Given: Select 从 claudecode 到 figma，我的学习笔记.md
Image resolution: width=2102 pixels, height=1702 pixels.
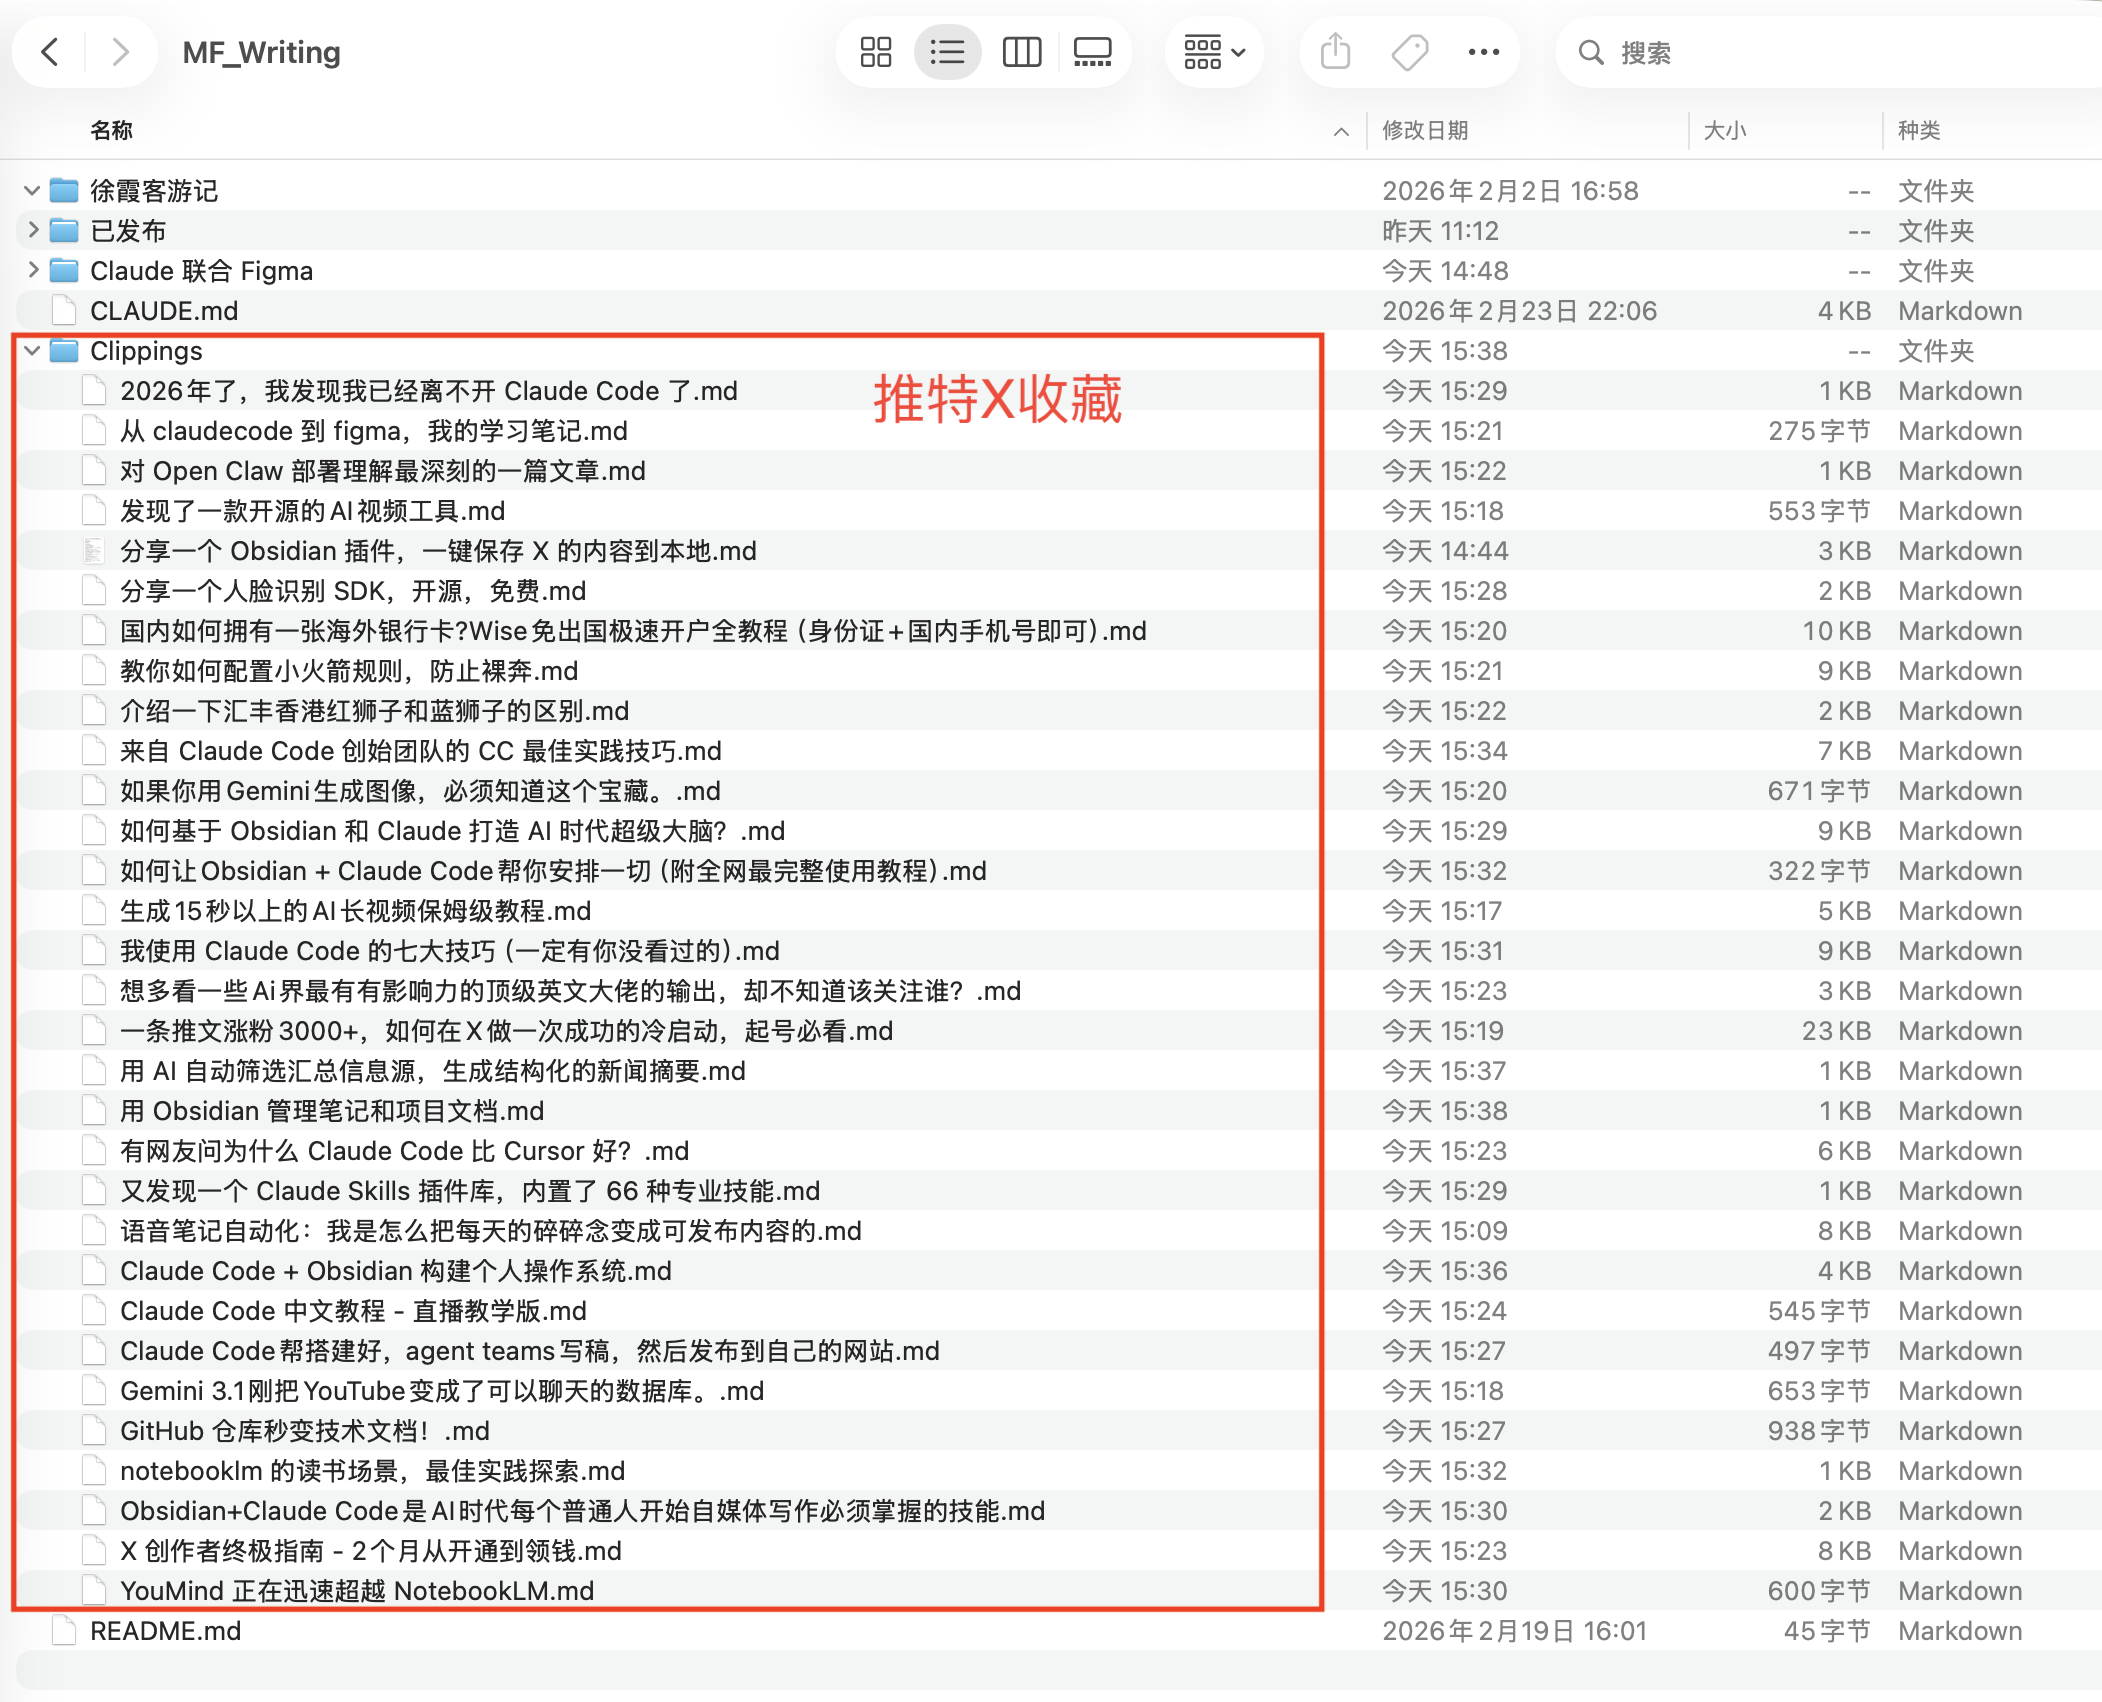Looking at the screenshot, I should (x=374, y=430).
